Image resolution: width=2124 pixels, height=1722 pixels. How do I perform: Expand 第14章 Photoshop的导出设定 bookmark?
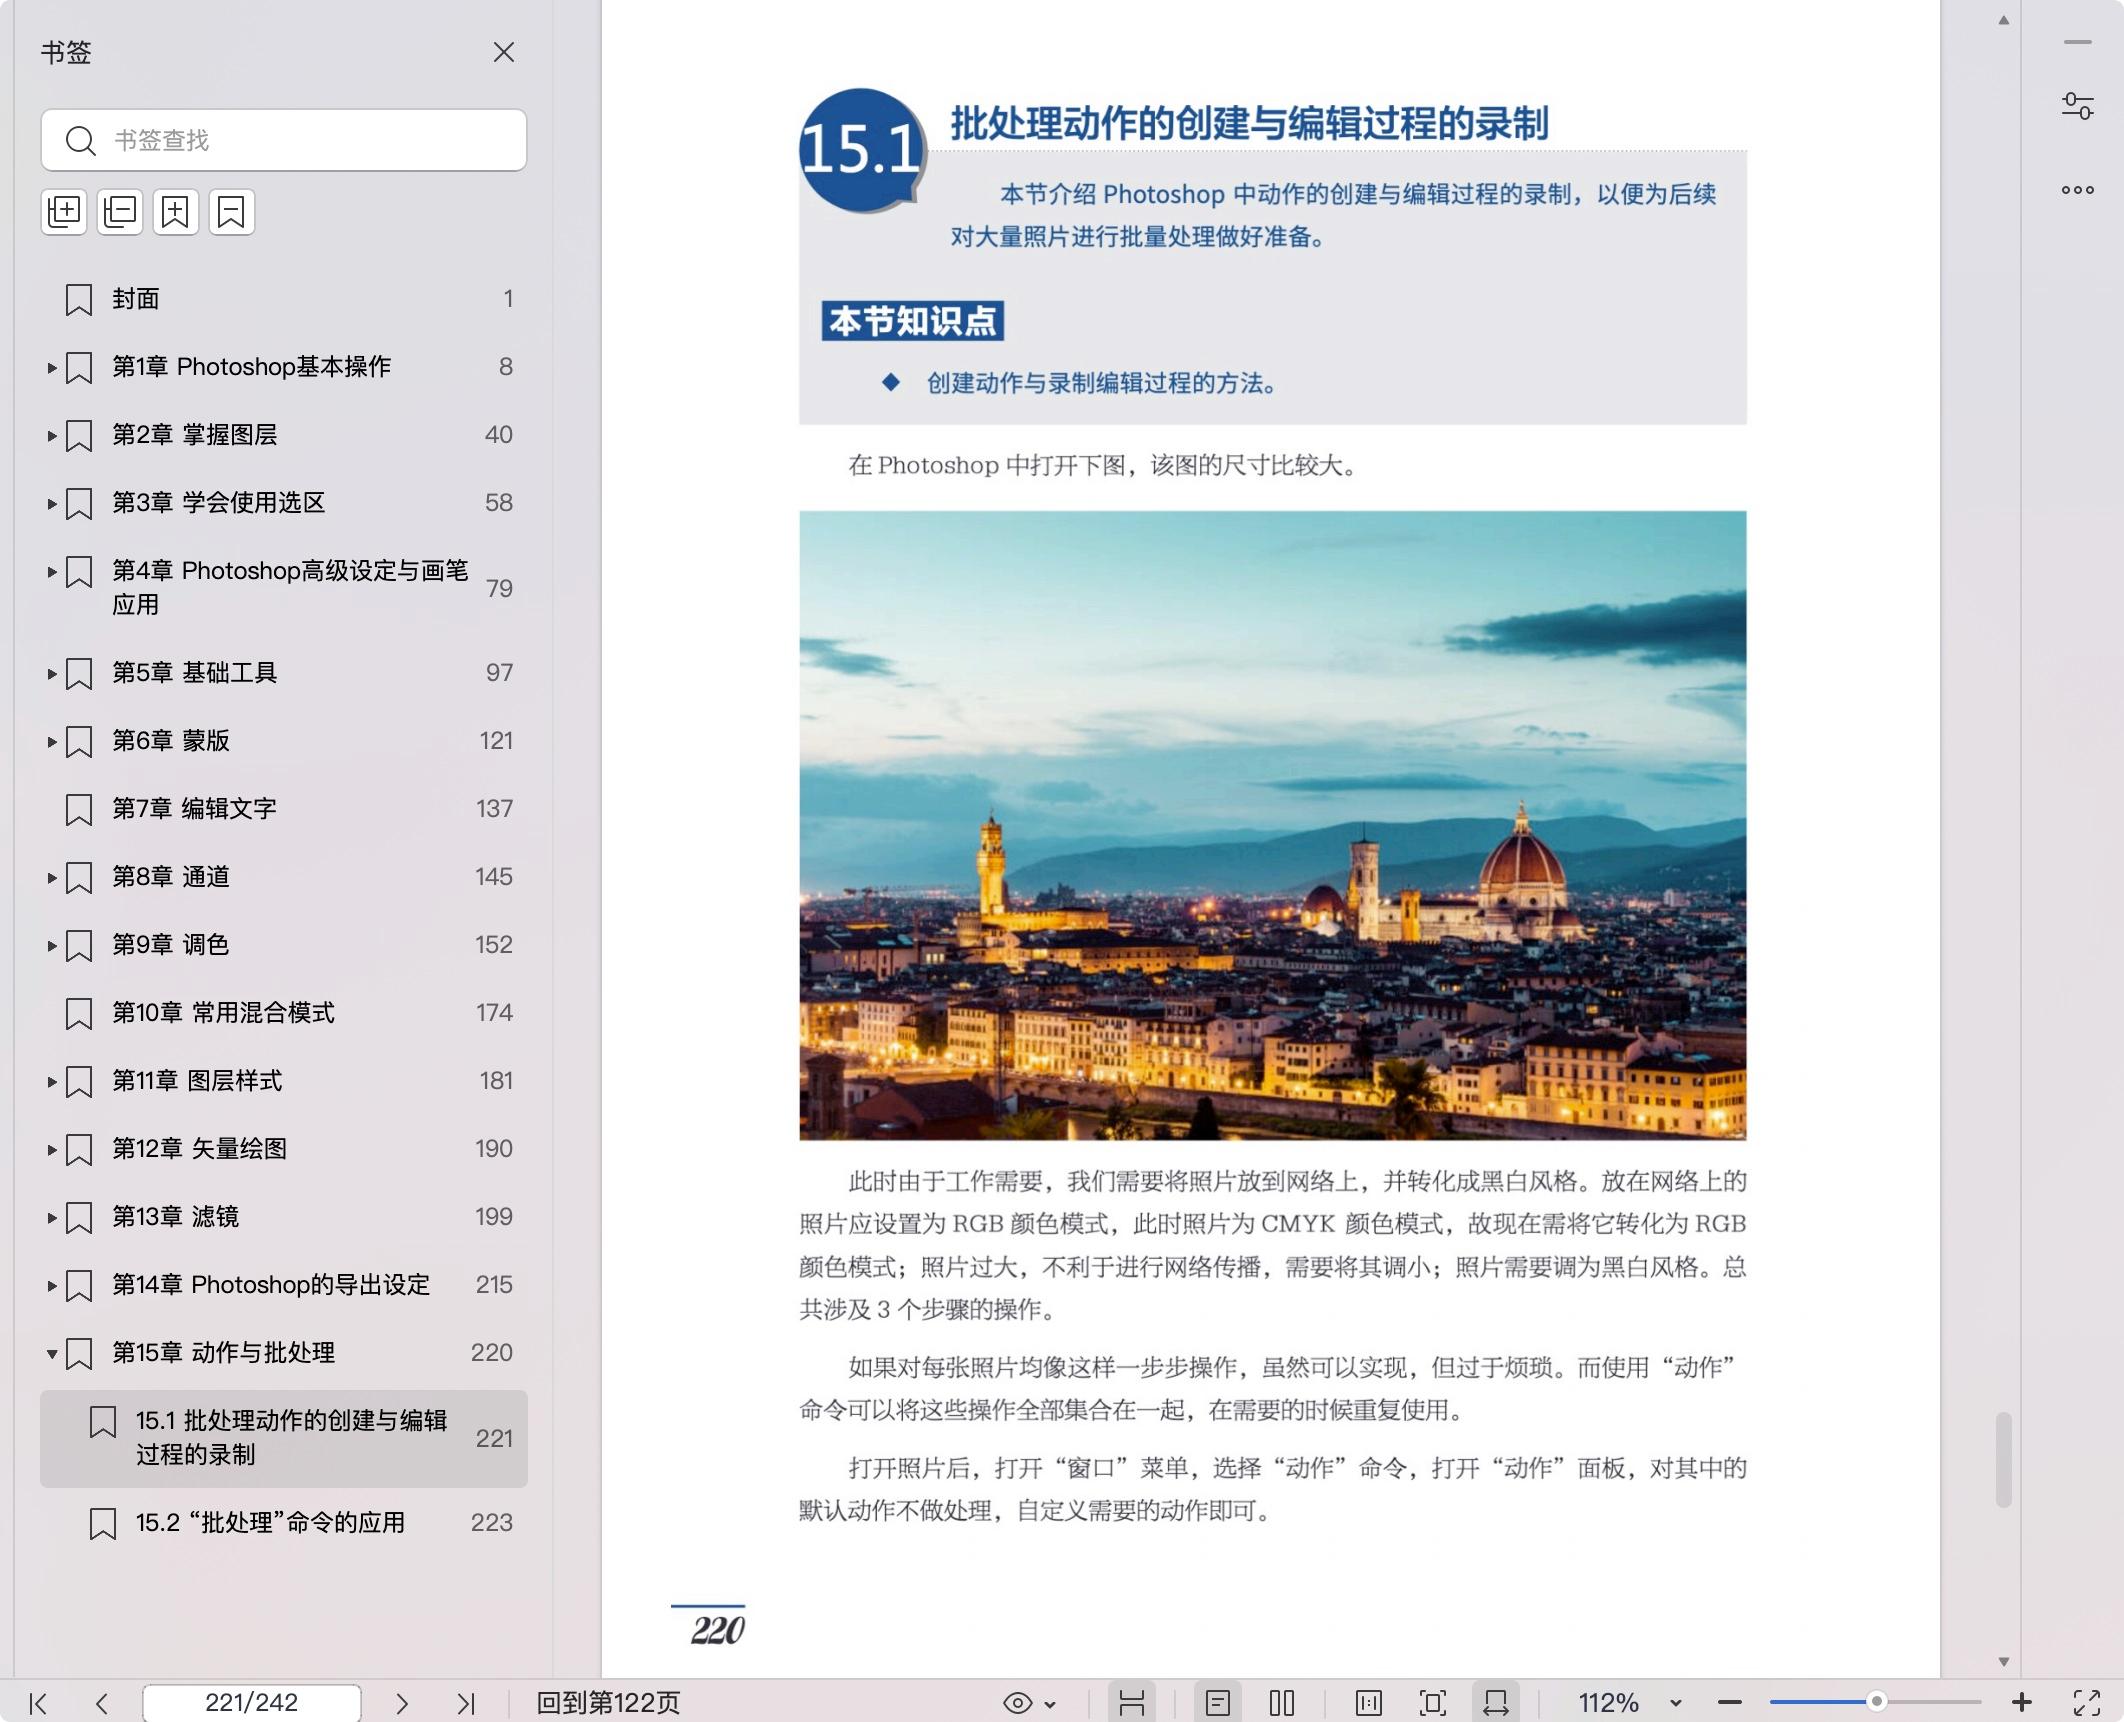51,1286
